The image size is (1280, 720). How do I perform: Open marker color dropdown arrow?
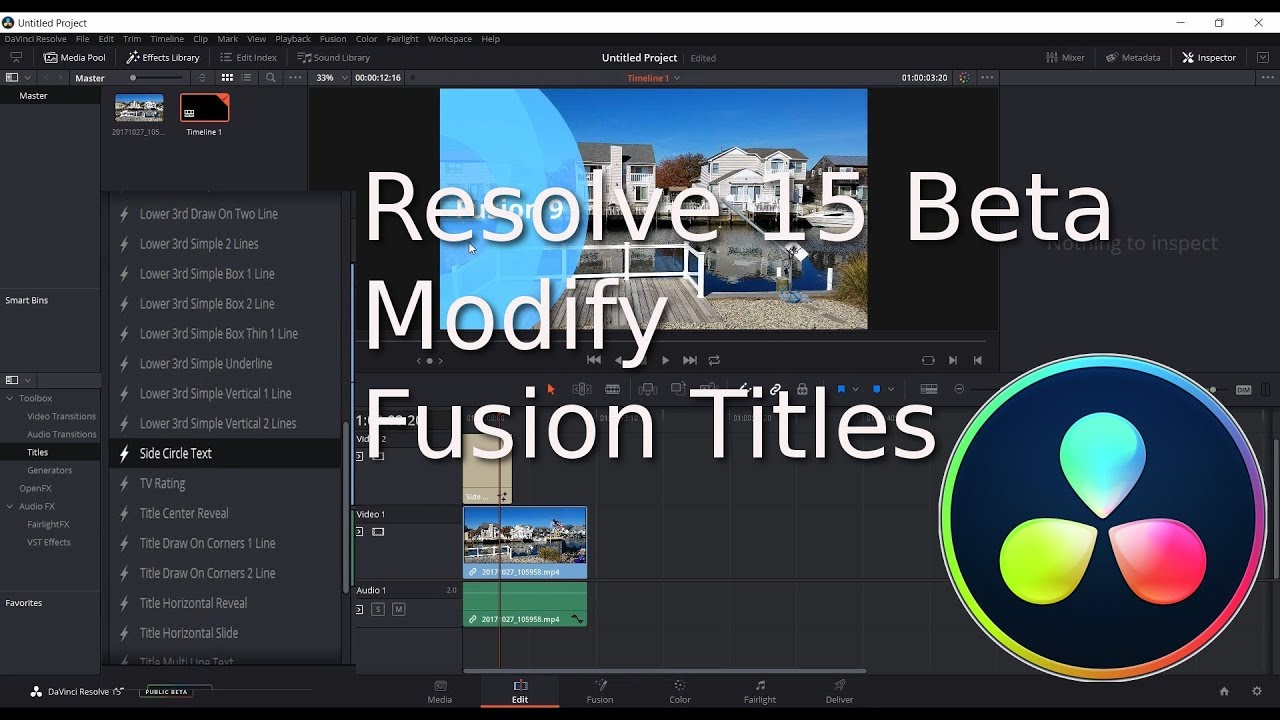click(890, 389)
